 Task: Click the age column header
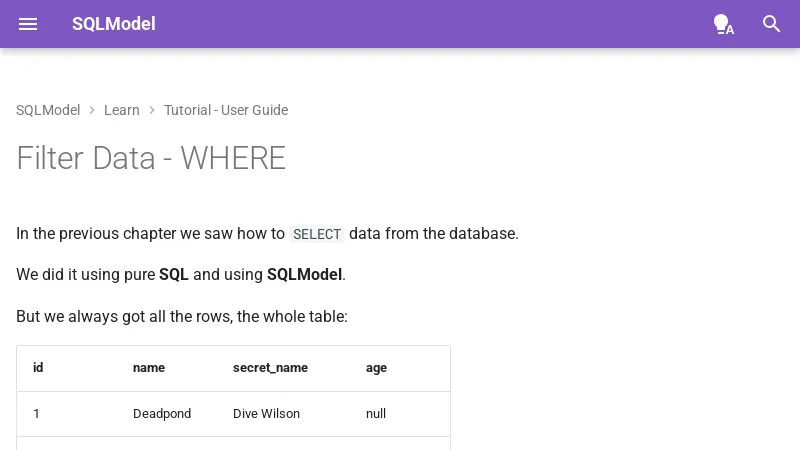376,368
